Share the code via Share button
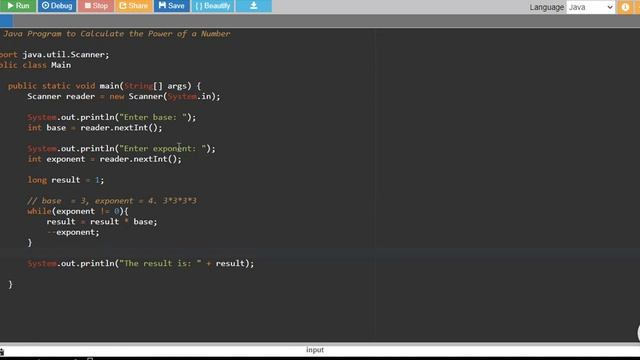 tap(133, 6)
